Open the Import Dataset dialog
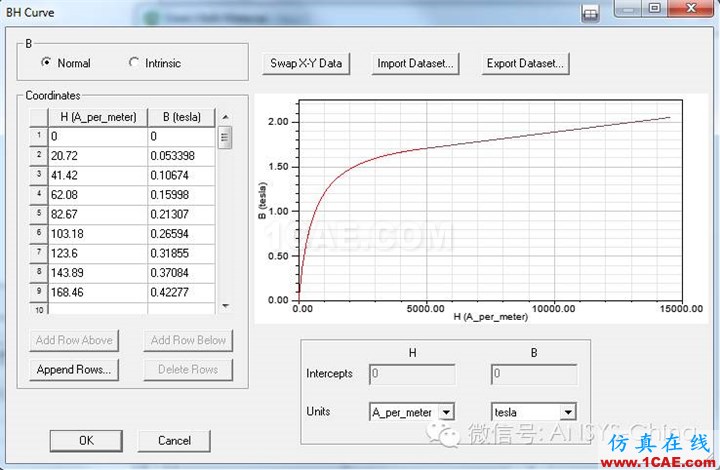This screenshot has width=720, height=470. coord(415,63)
